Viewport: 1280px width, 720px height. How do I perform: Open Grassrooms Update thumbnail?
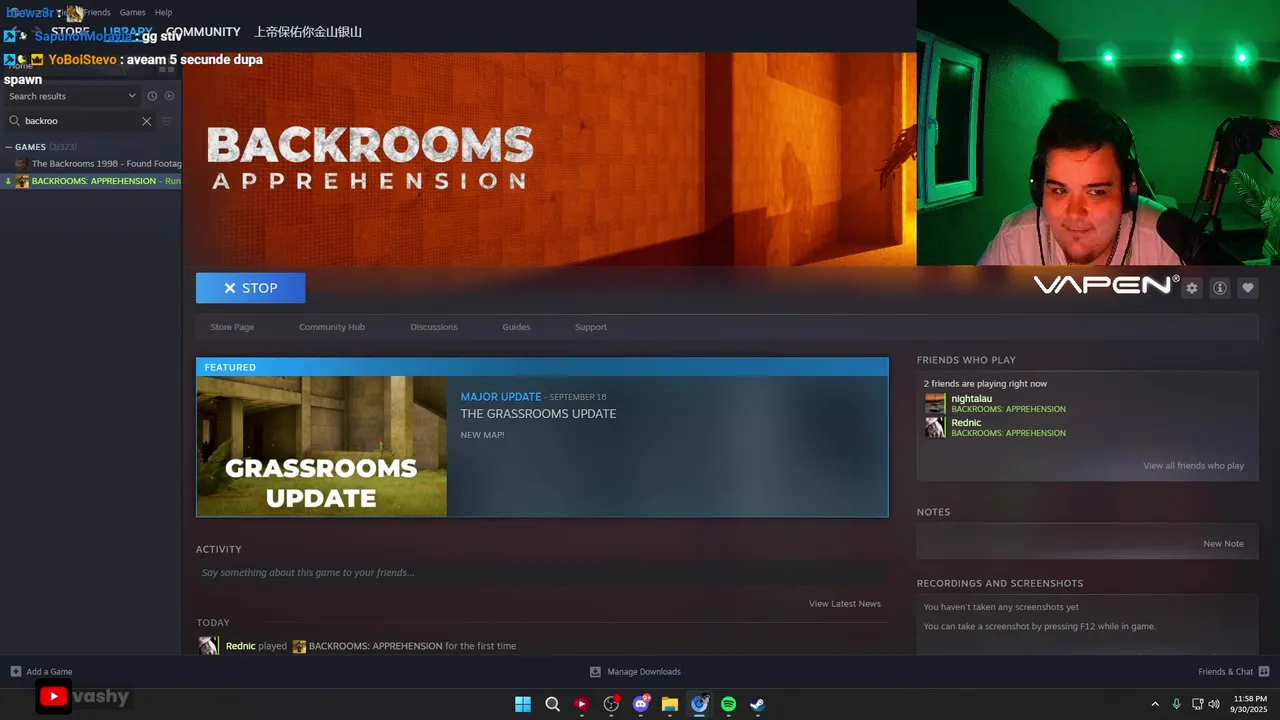tap(322, 446)
